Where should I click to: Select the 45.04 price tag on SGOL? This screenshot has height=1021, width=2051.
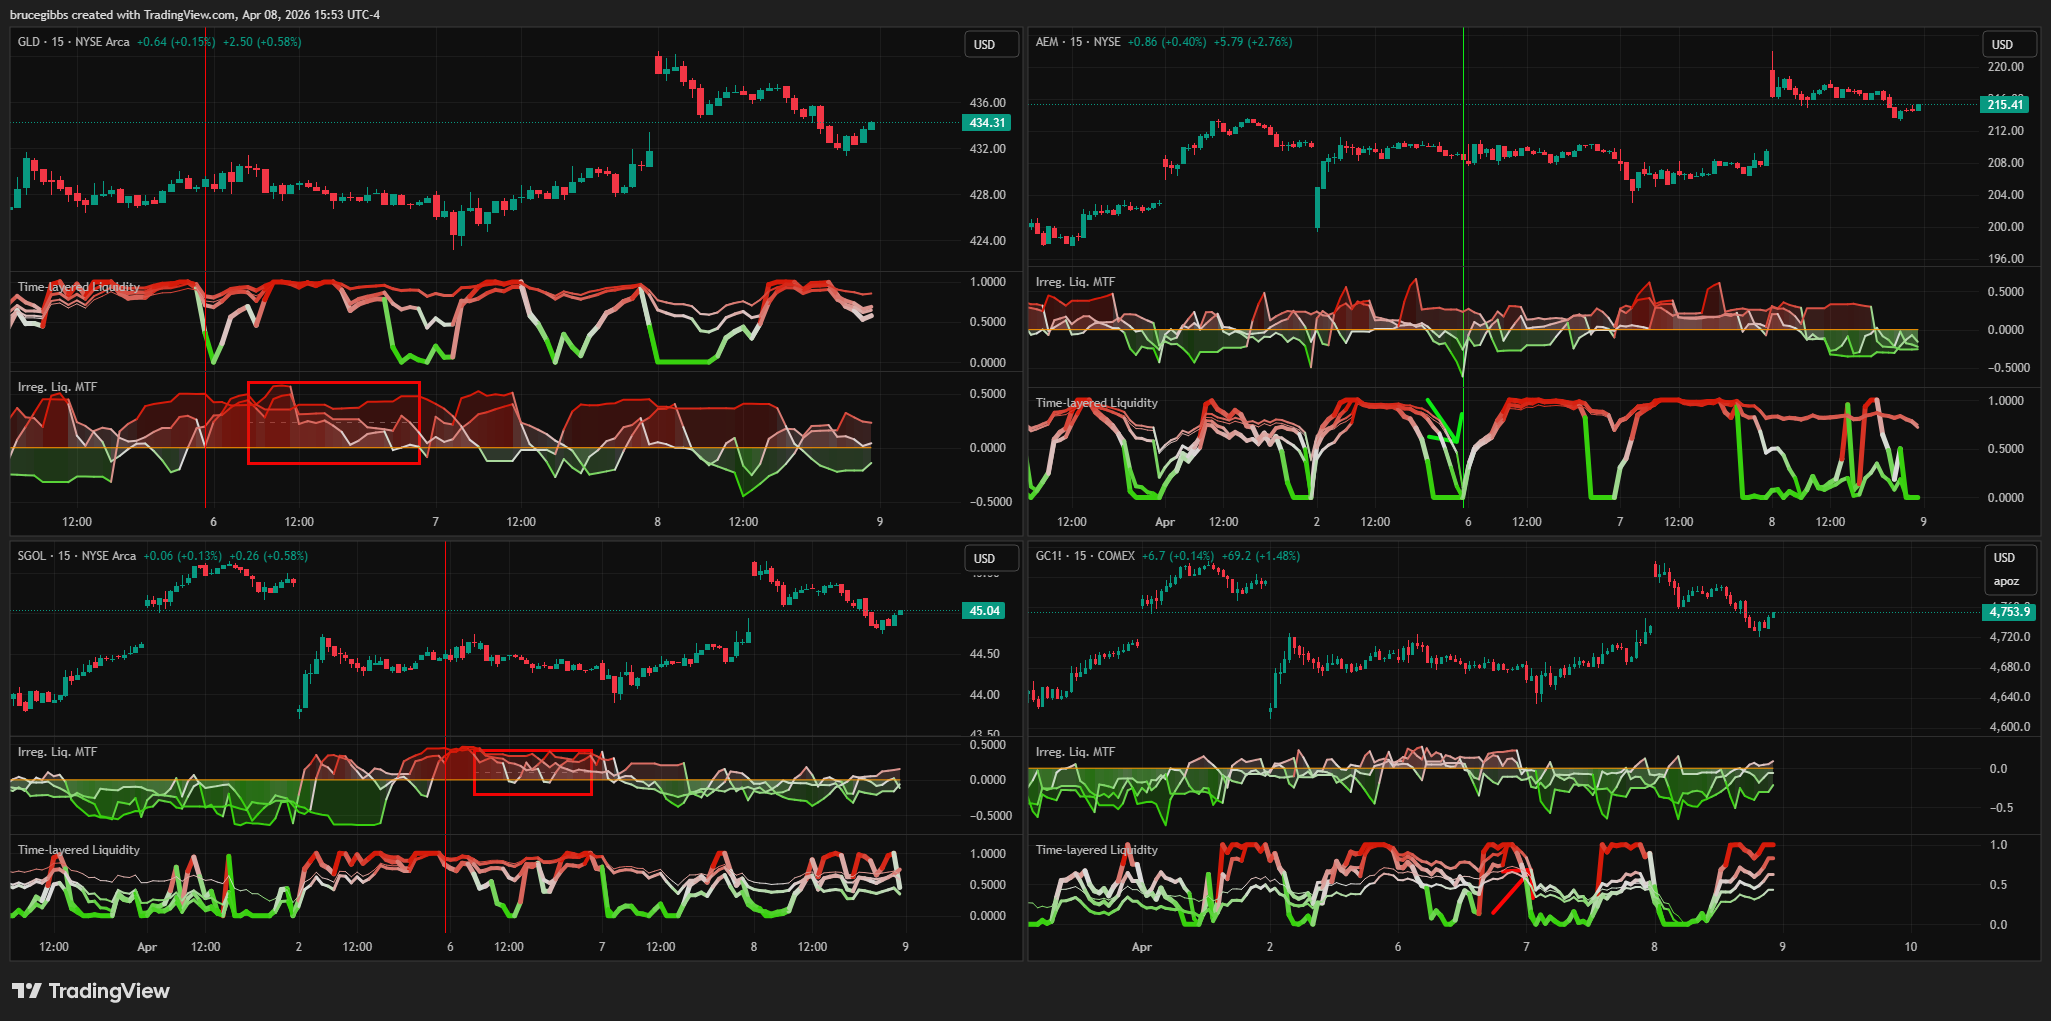(984, 611)
